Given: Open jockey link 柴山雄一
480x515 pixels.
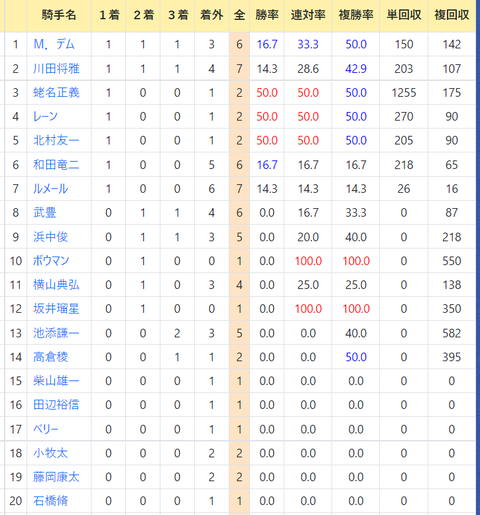Looking at the screenshot, I should pos(56,381).
